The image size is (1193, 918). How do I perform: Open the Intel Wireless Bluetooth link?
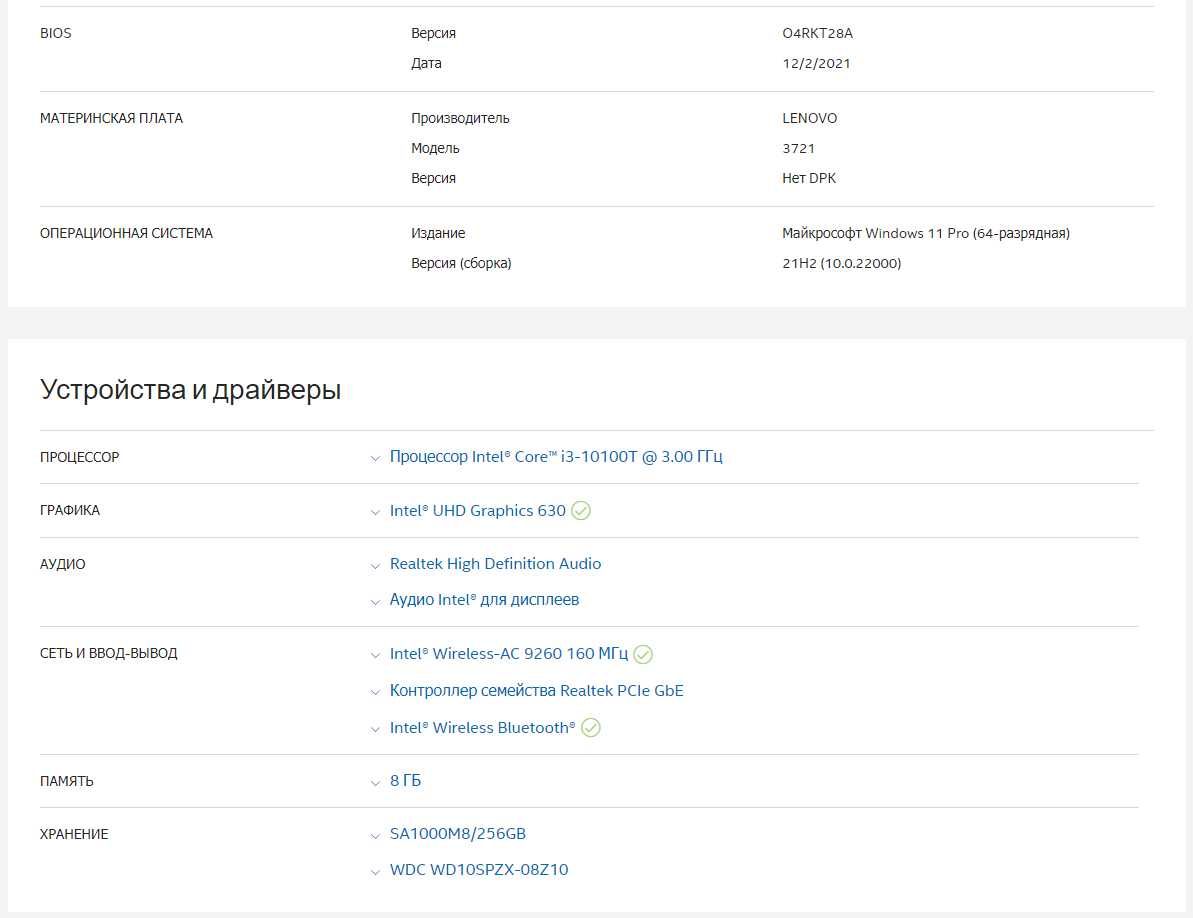tap(482, 728)
